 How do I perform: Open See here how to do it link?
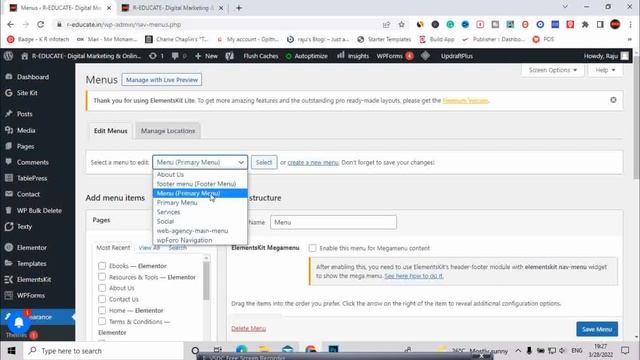414,276
